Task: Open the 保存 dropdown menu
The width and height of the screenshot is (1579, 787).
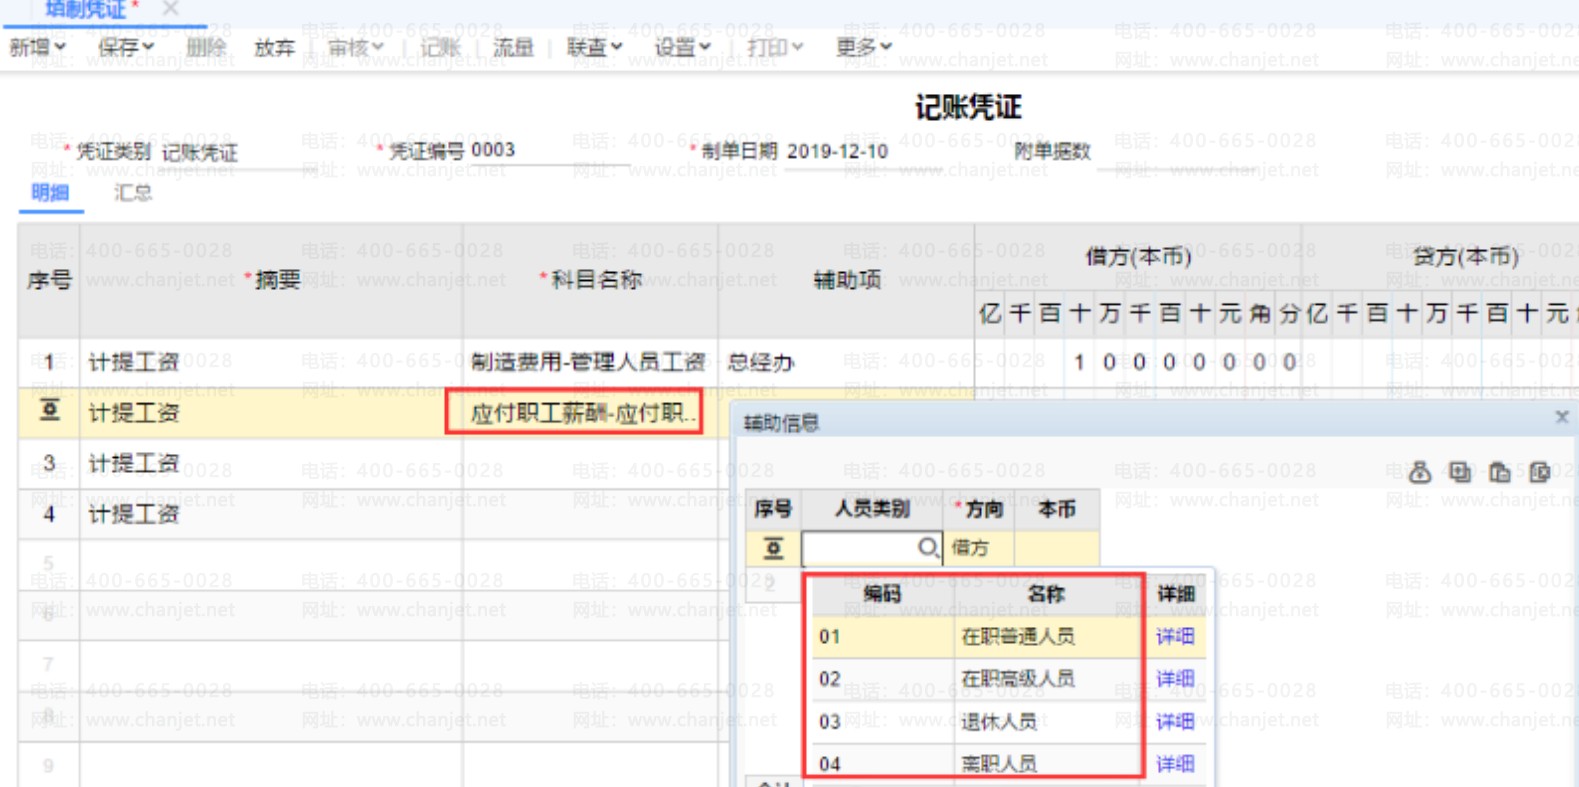Action: pyautogui.click(x=125, y=47)
